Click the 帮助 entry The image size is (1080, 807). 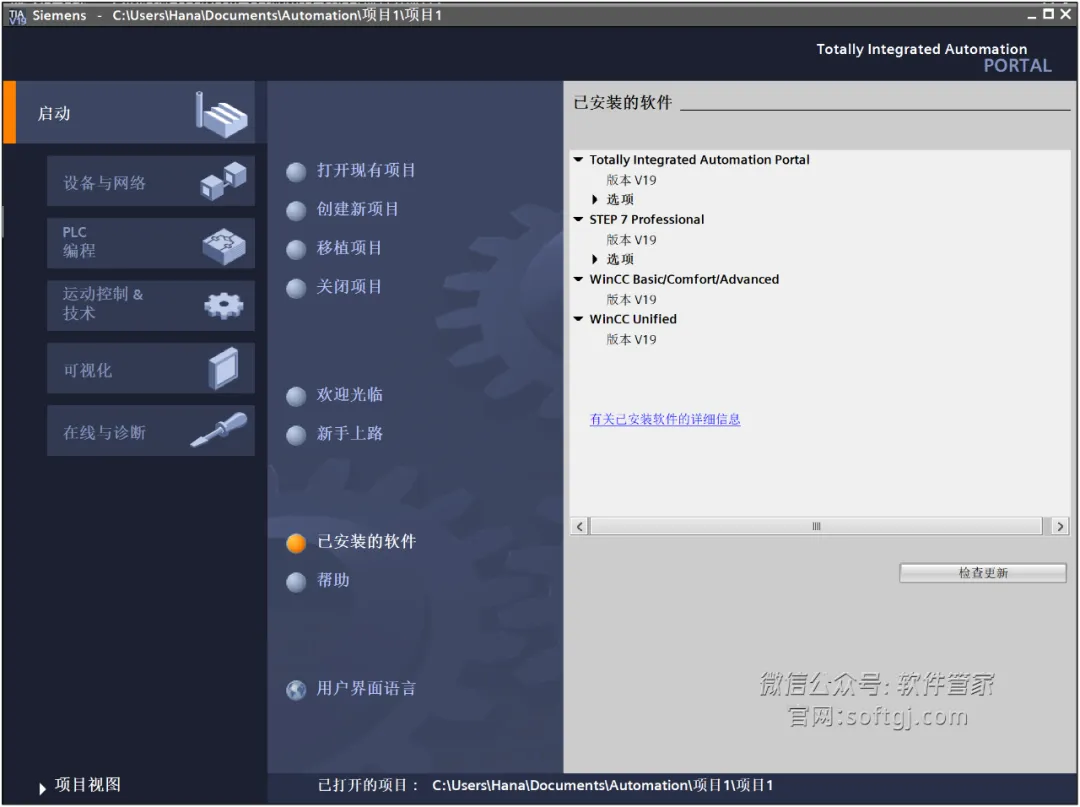click(333, 580)
